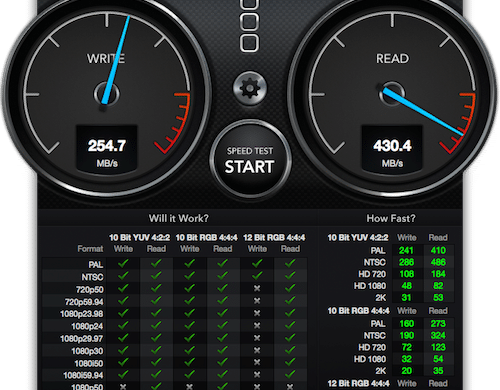Click the 241 PAL write value
The height and width of the screenshot is (390, 500).
click(x=406, y=250)
